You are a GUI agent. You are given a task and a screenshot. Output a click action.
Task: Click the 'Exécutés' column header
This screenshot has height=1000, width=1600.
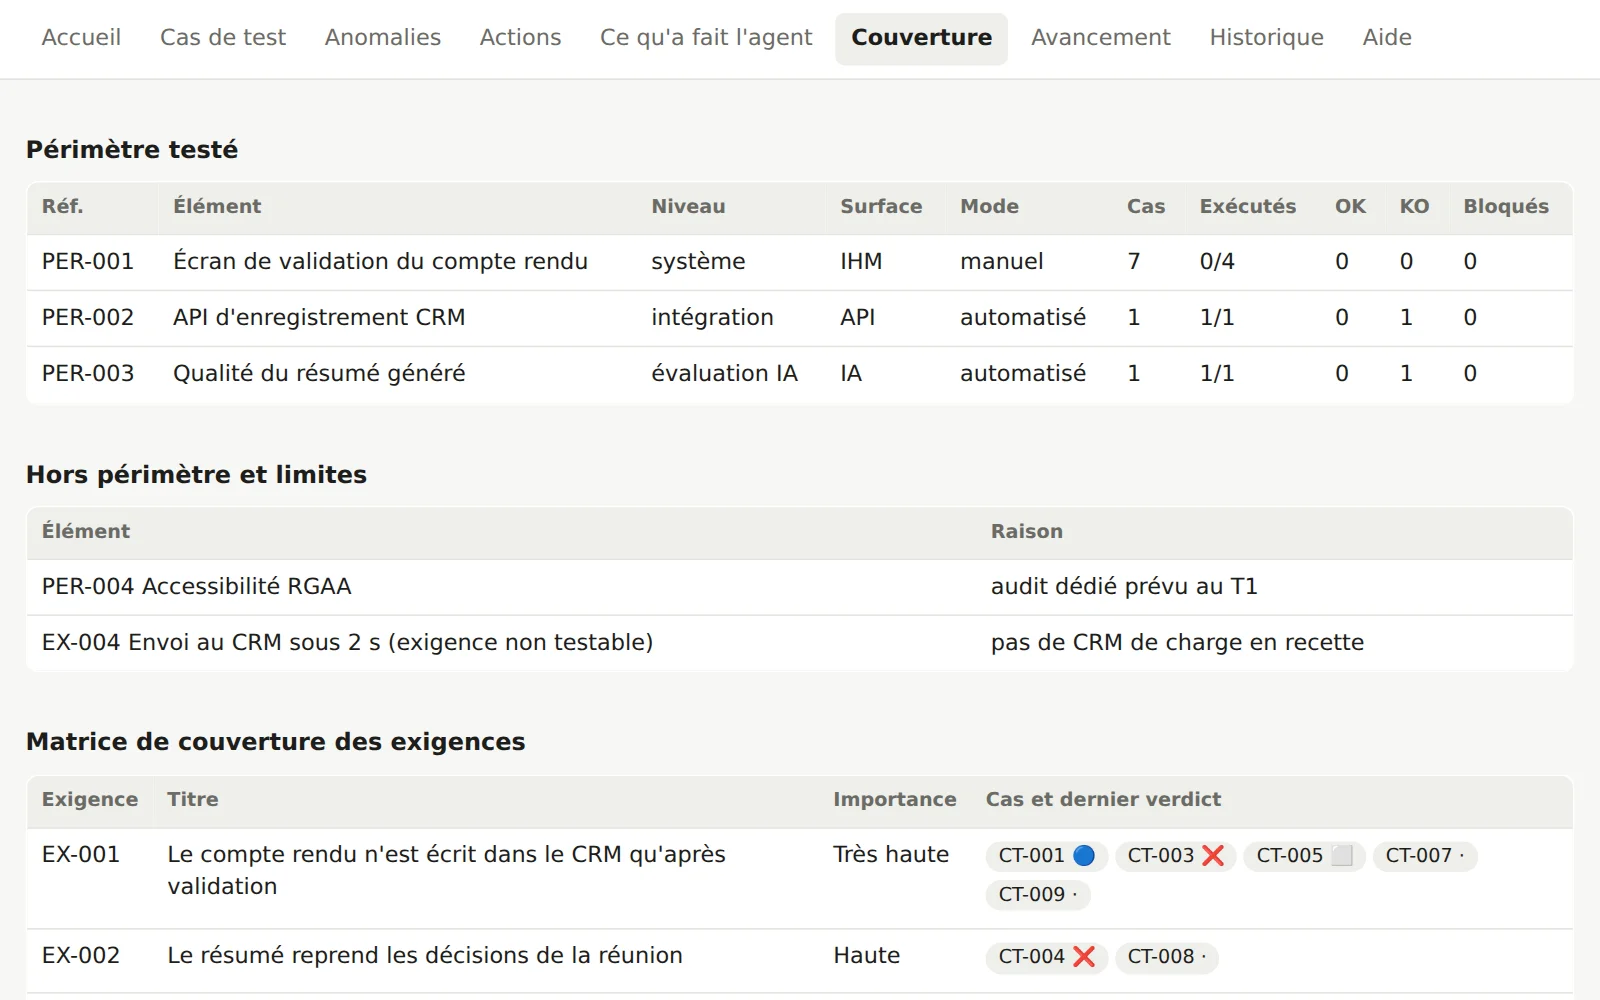coord(1248,207)
